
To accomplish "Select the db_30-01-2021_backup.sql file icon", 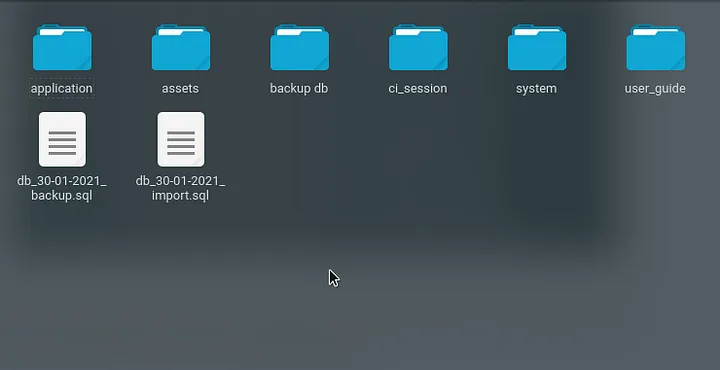I will coord(62,139).
